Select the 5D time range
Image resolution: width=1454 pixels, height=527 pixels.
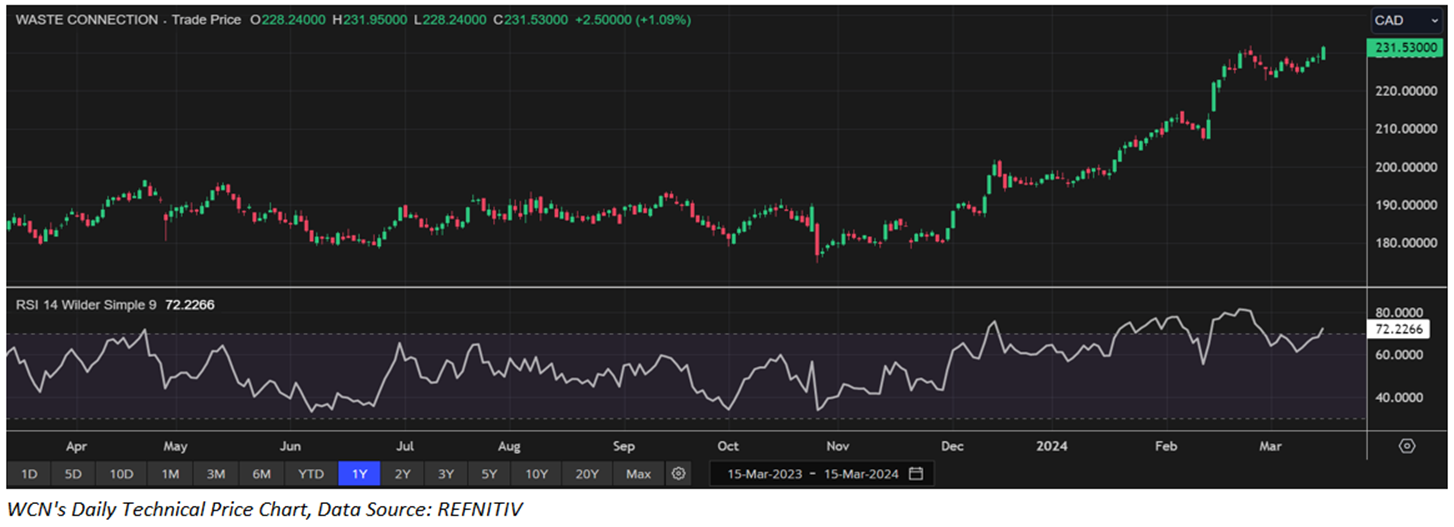[x=75, y=473]
